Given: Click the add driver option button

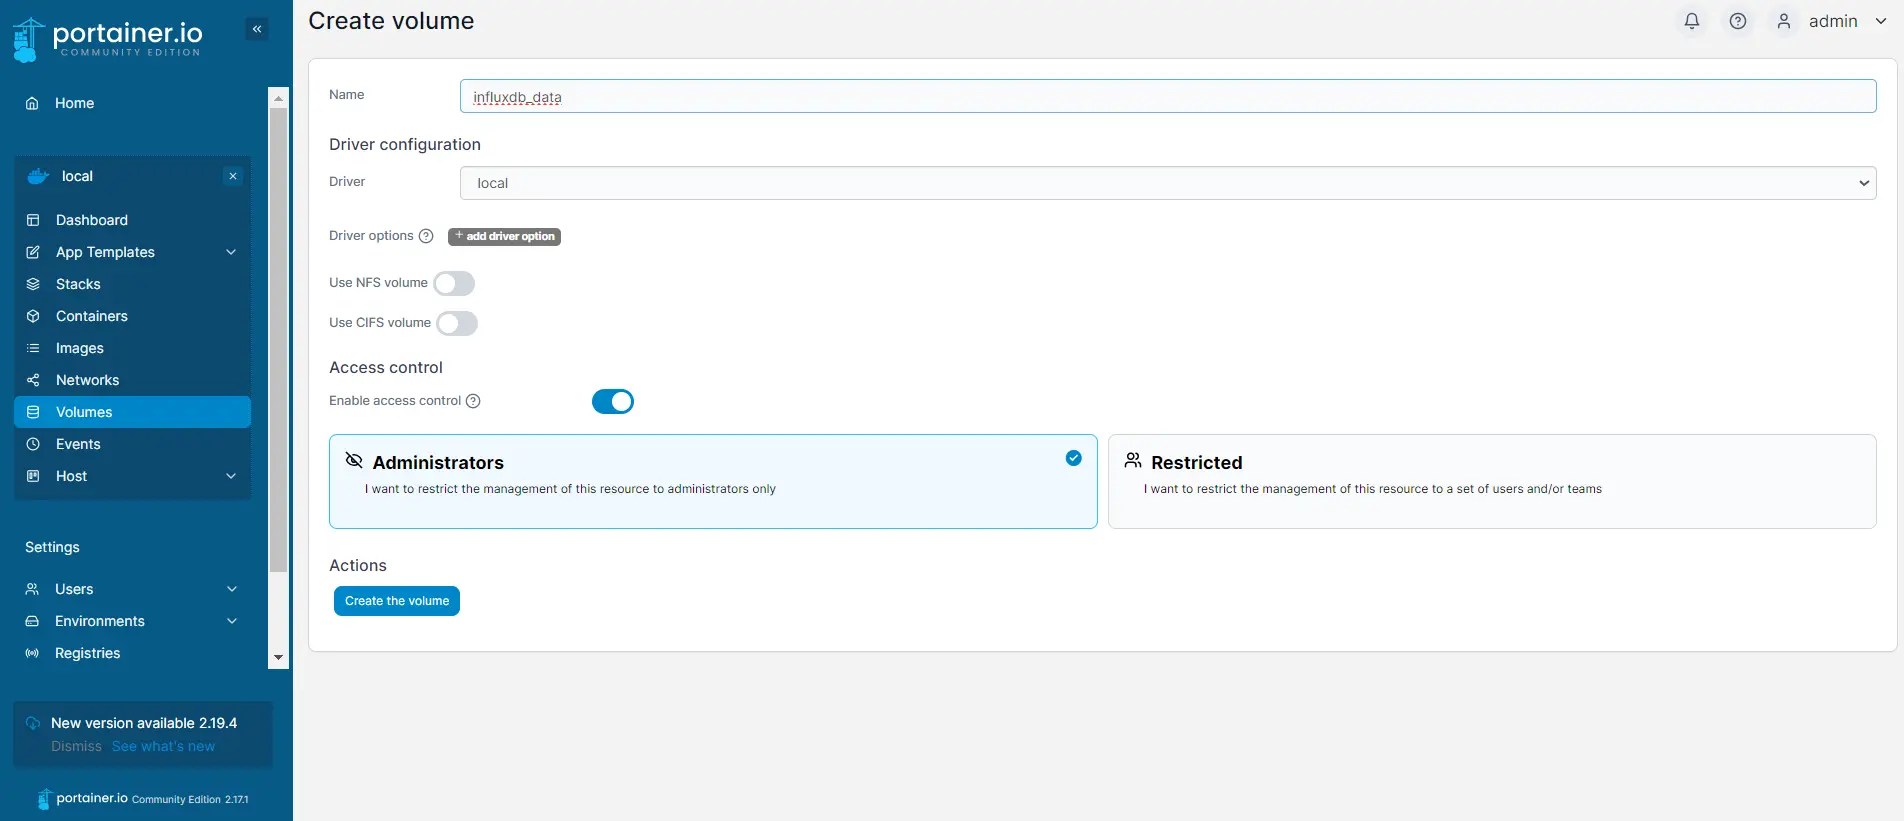Looking at the screenshot, I should [x=504, y=236].
